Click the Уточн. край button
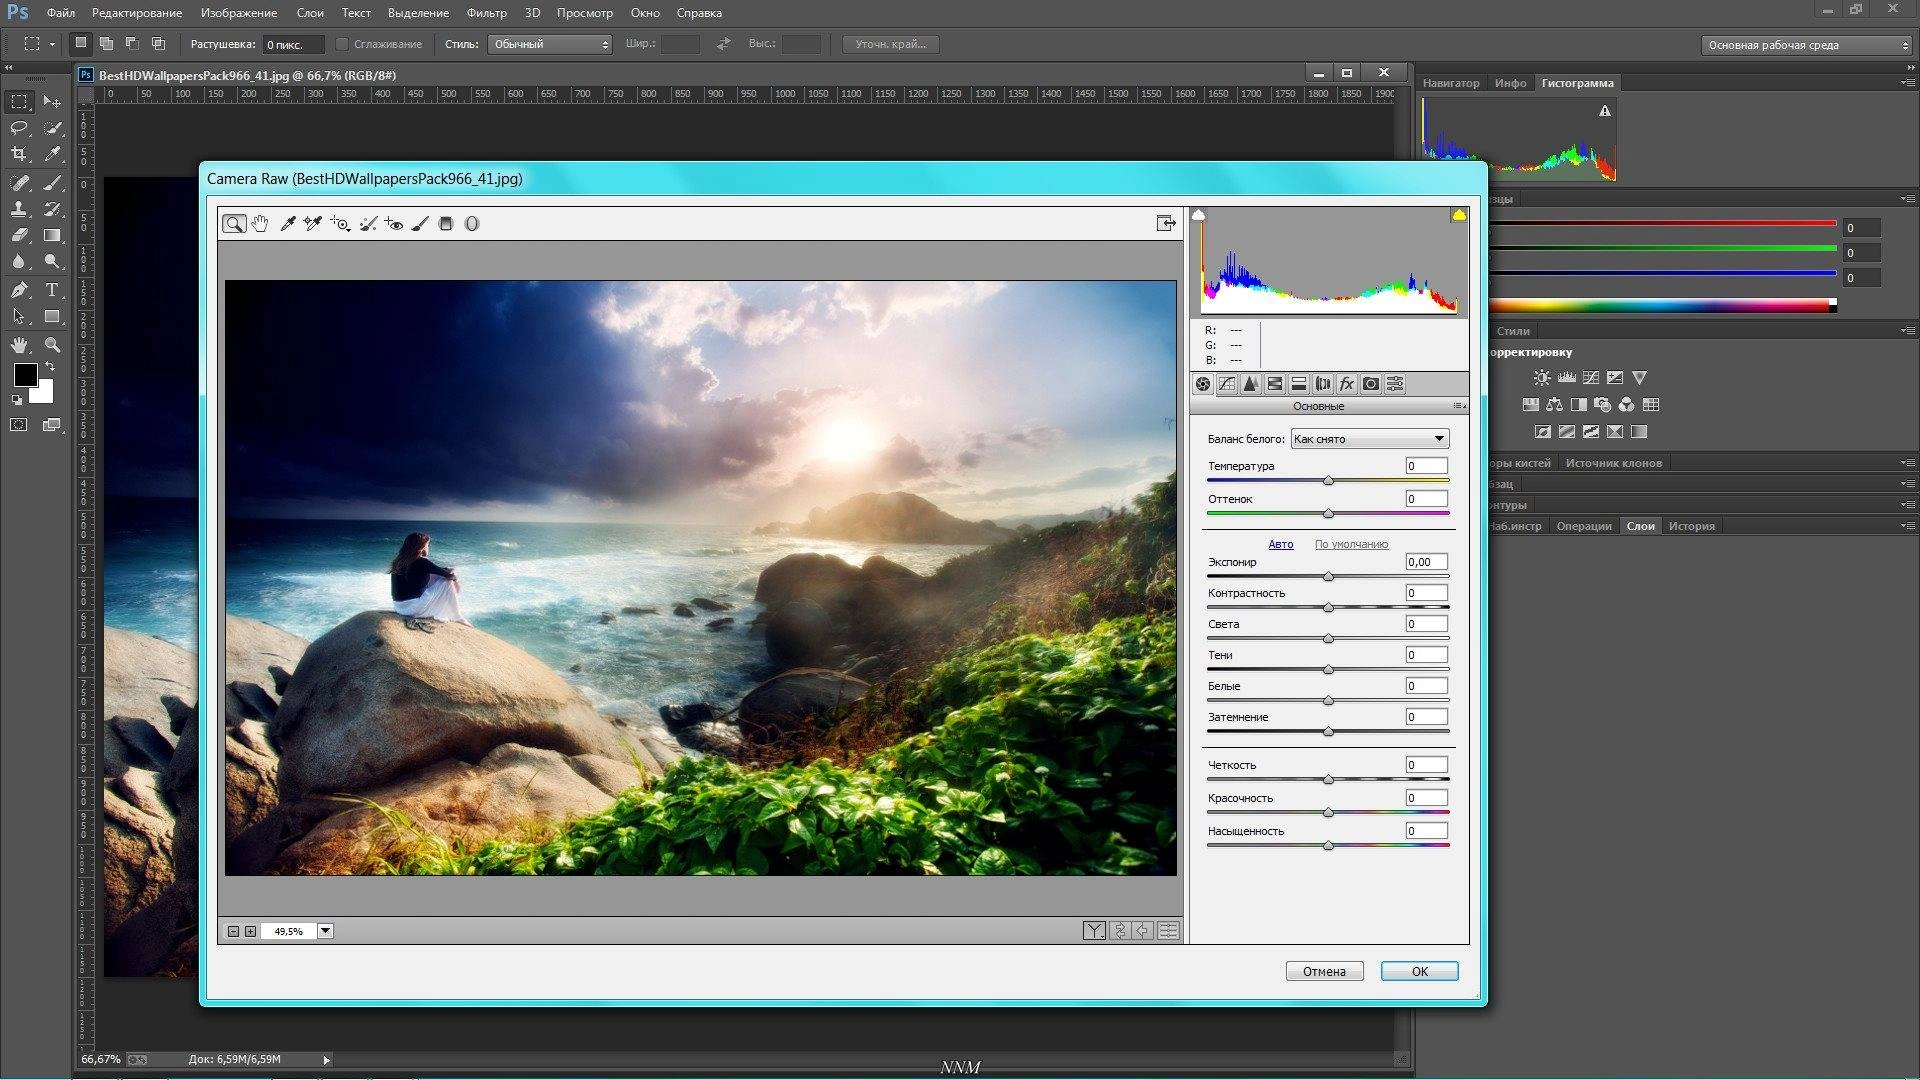 pyautogui.click(x=890, y=44)
